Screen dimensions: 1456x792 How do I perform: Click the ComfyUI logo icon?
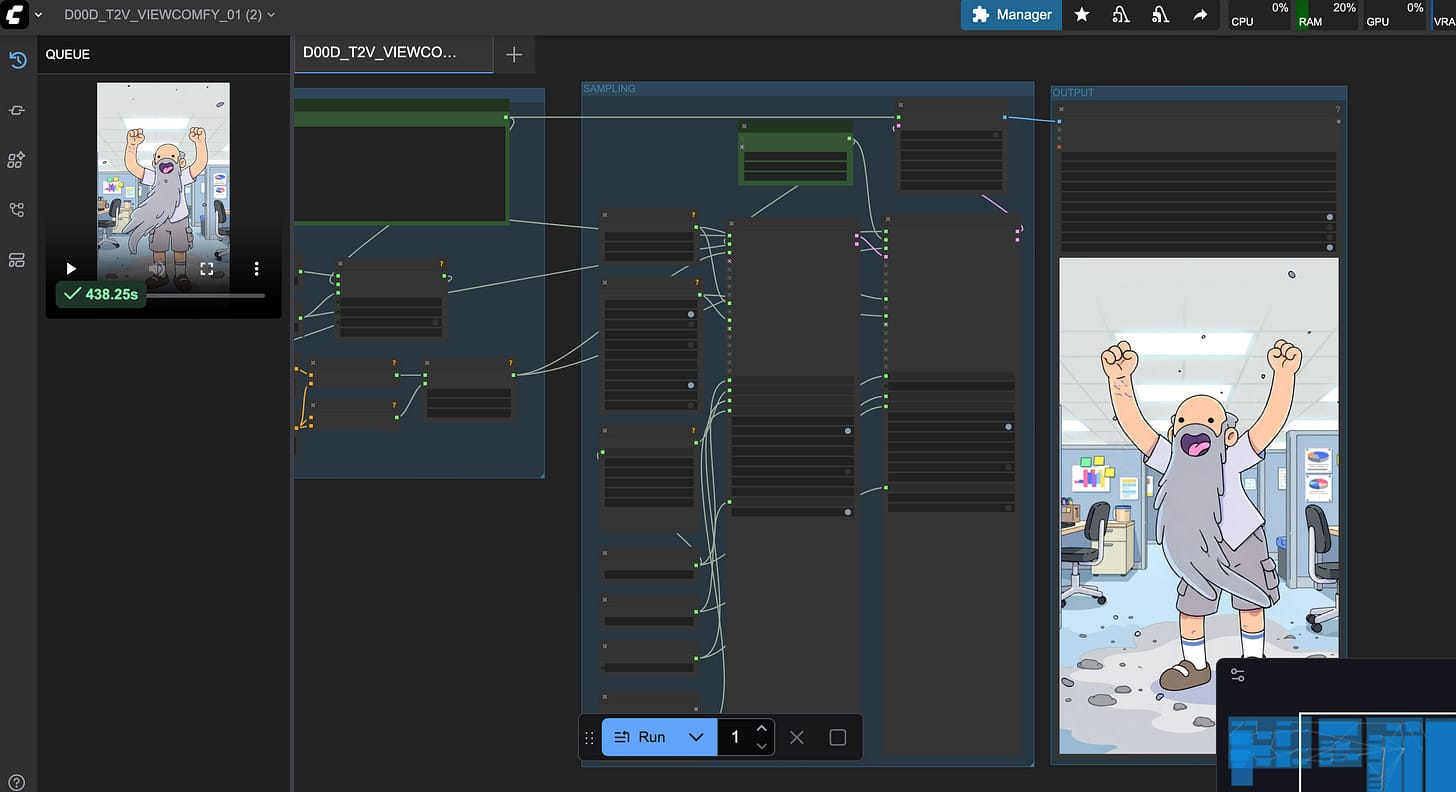point(14,15)
